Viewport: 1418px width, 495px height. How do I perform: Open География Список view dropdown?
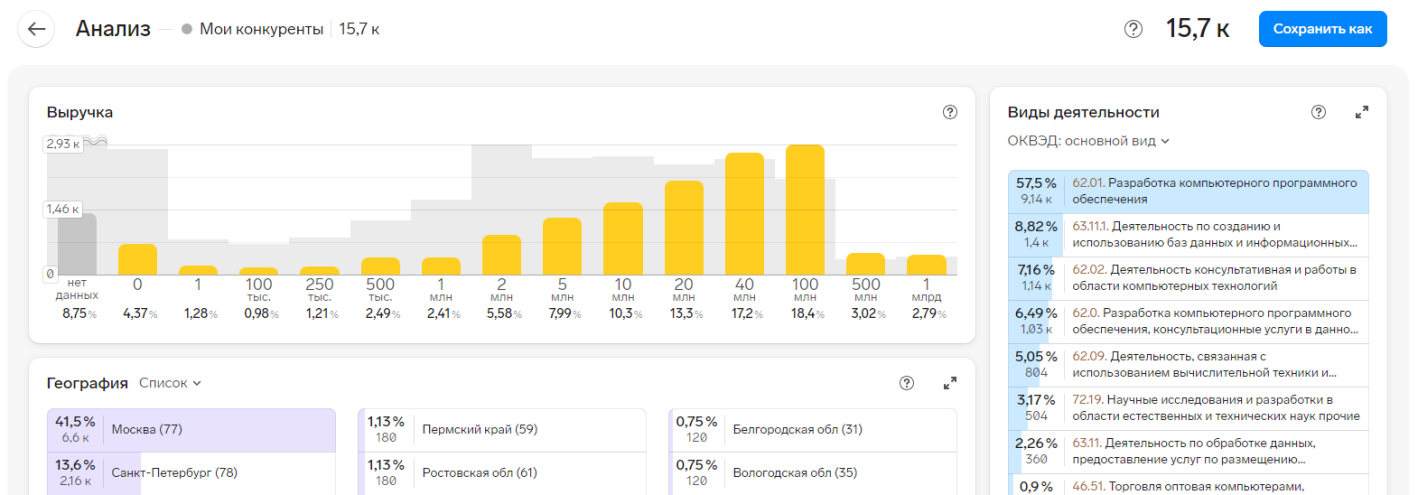click(x=170, y=383)
